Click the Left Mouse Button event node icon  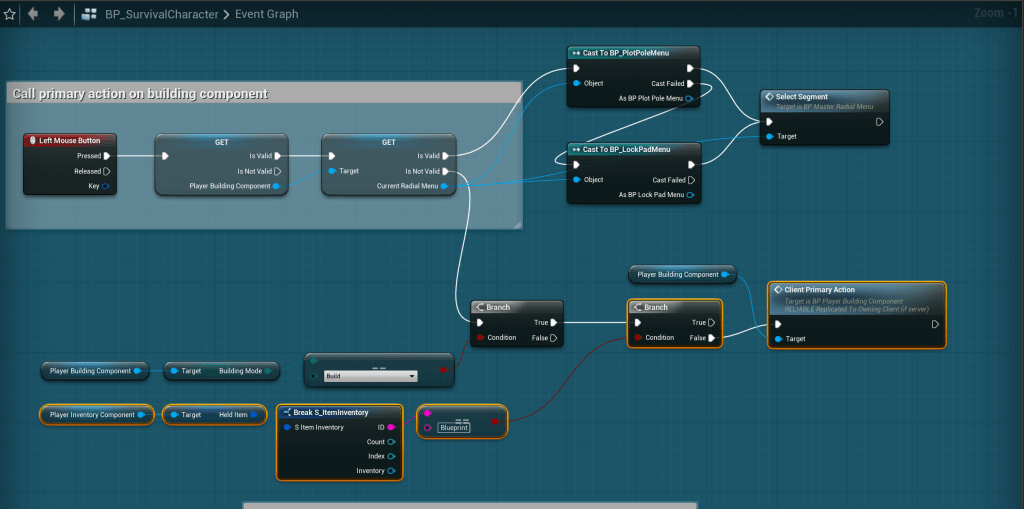[x=33, y=141]
